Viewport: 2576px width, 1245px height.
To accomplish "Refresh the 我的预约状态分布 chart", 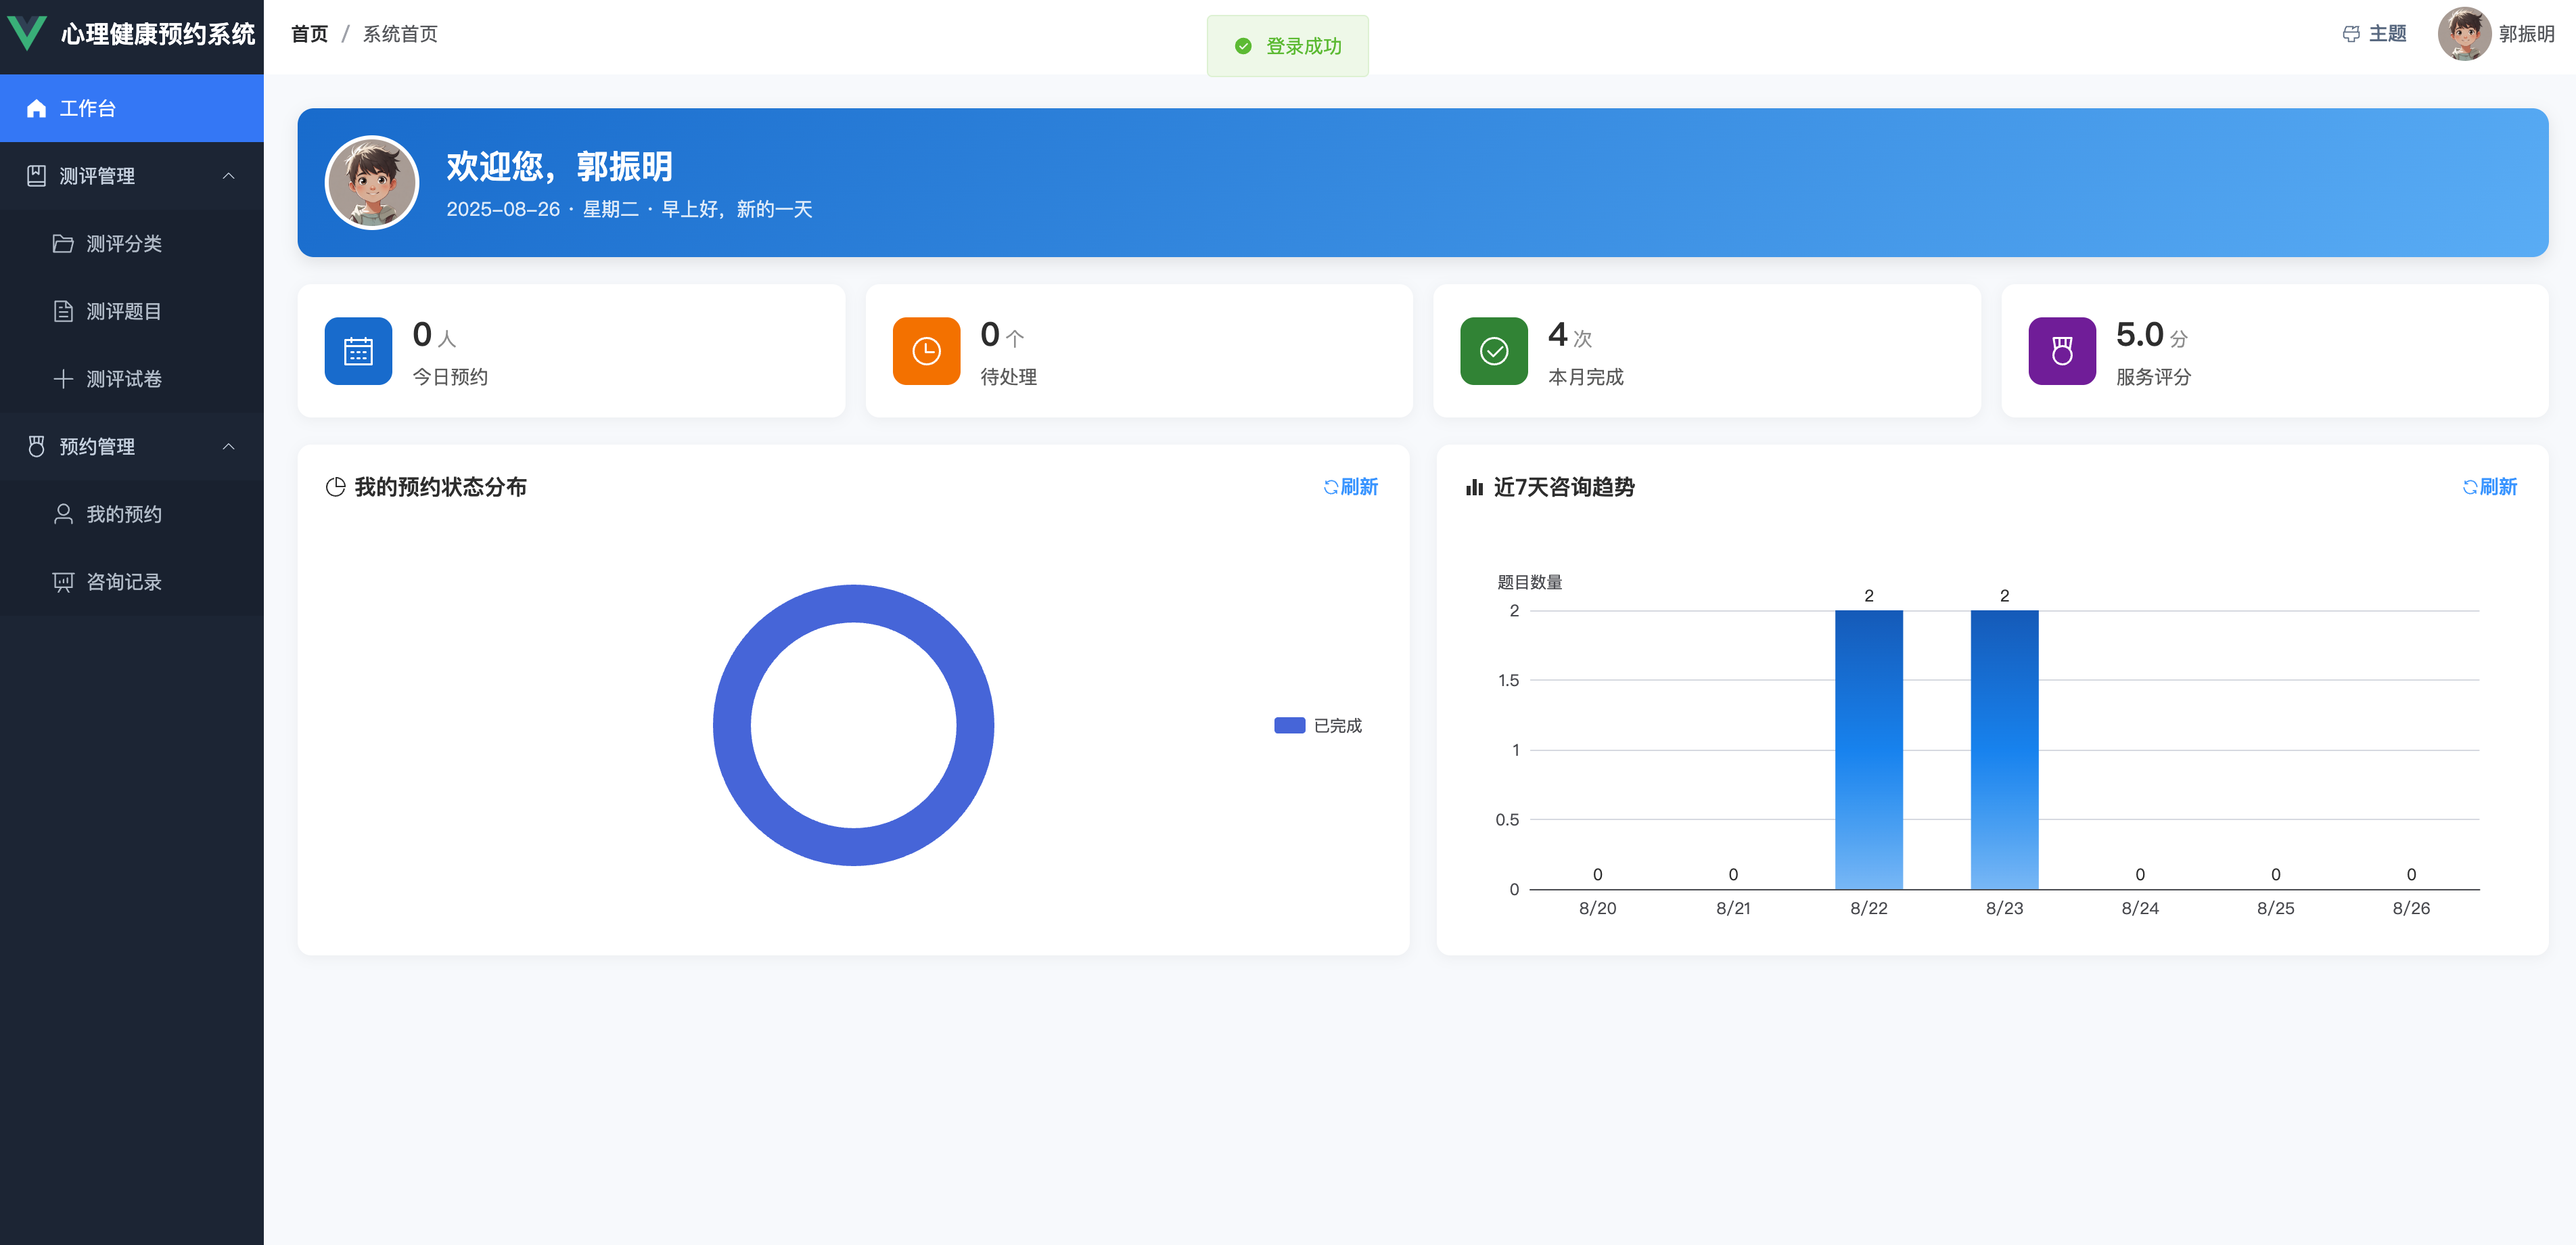I will [1350, 487].
